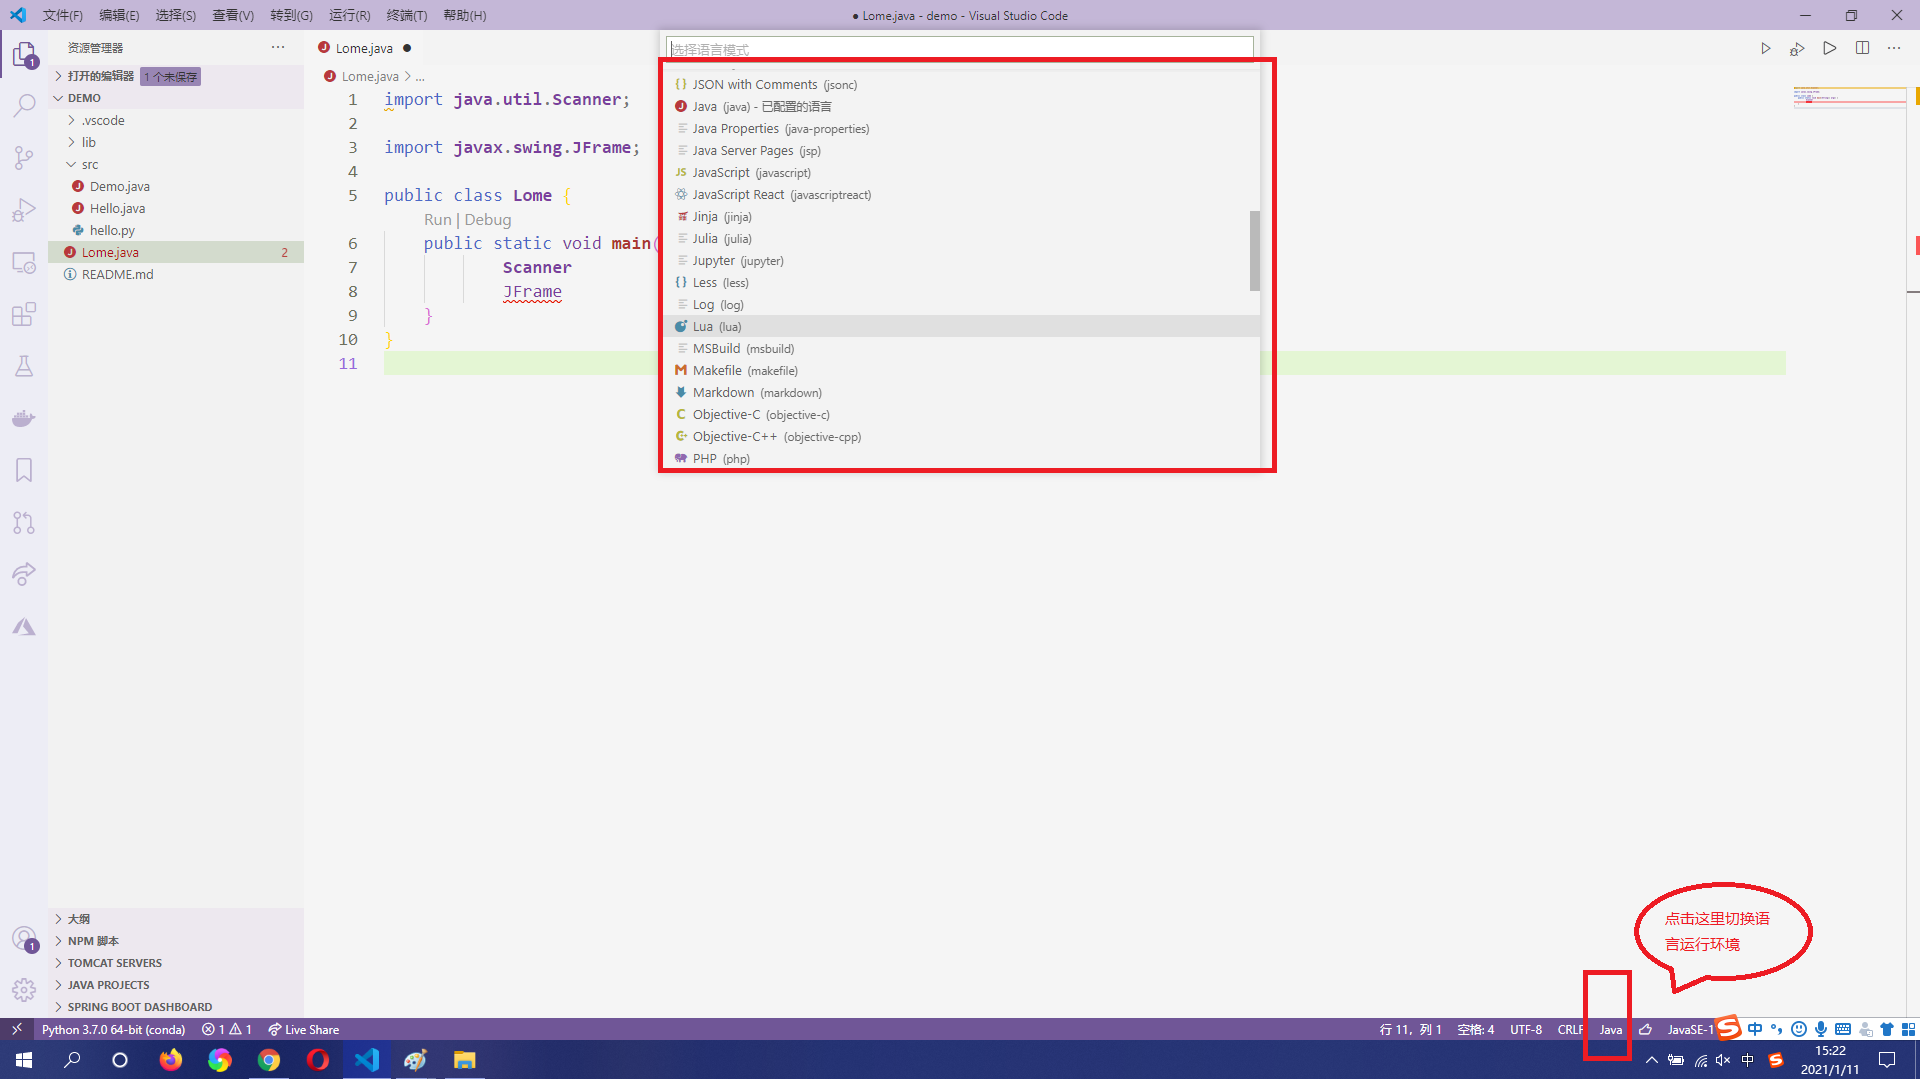The height and width of the screenshot is (1079, 1920).
Task: Open the Accounts menu
Action: click(24, 939)
